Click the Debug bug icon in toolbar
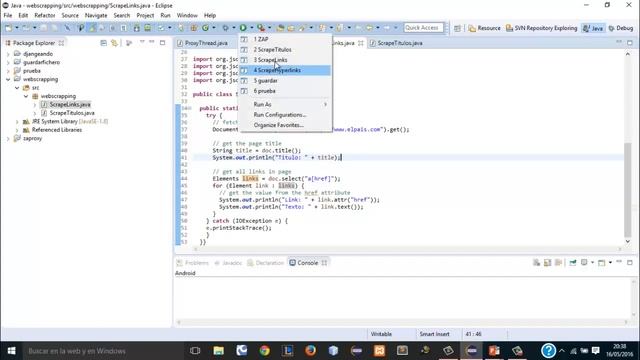Screen dimensions: 640x360 click(x=225, y=28)
